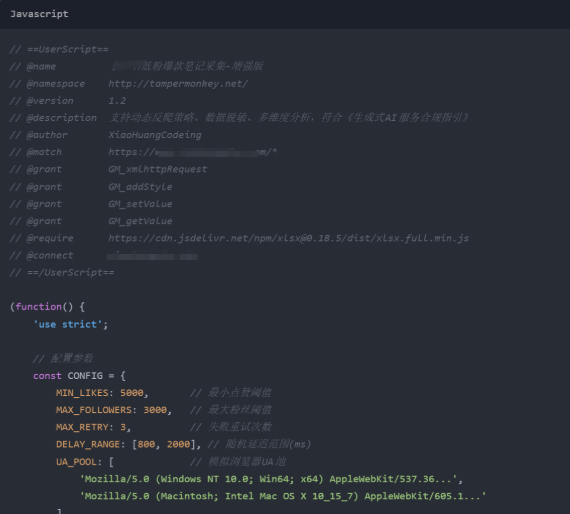Click the @version value 1.2

(117, 101)
